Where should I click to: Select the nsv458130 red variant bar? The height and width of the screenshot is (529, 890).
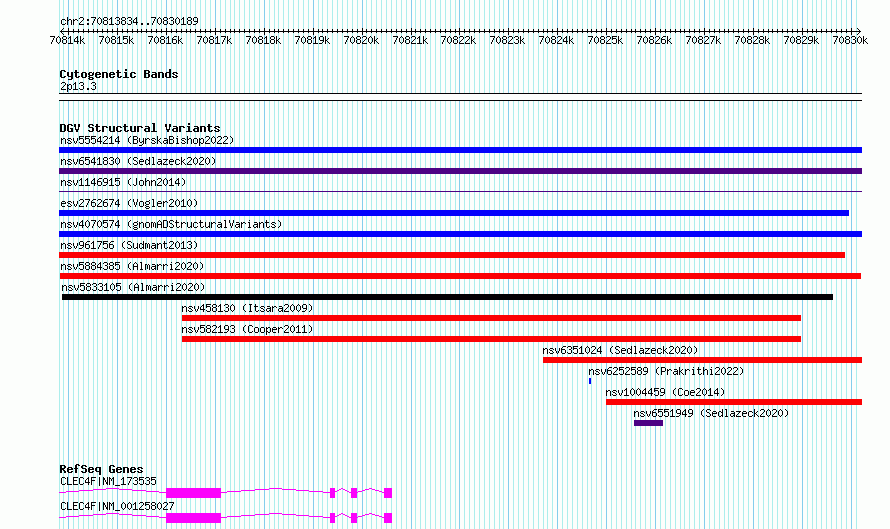(492, 318)
